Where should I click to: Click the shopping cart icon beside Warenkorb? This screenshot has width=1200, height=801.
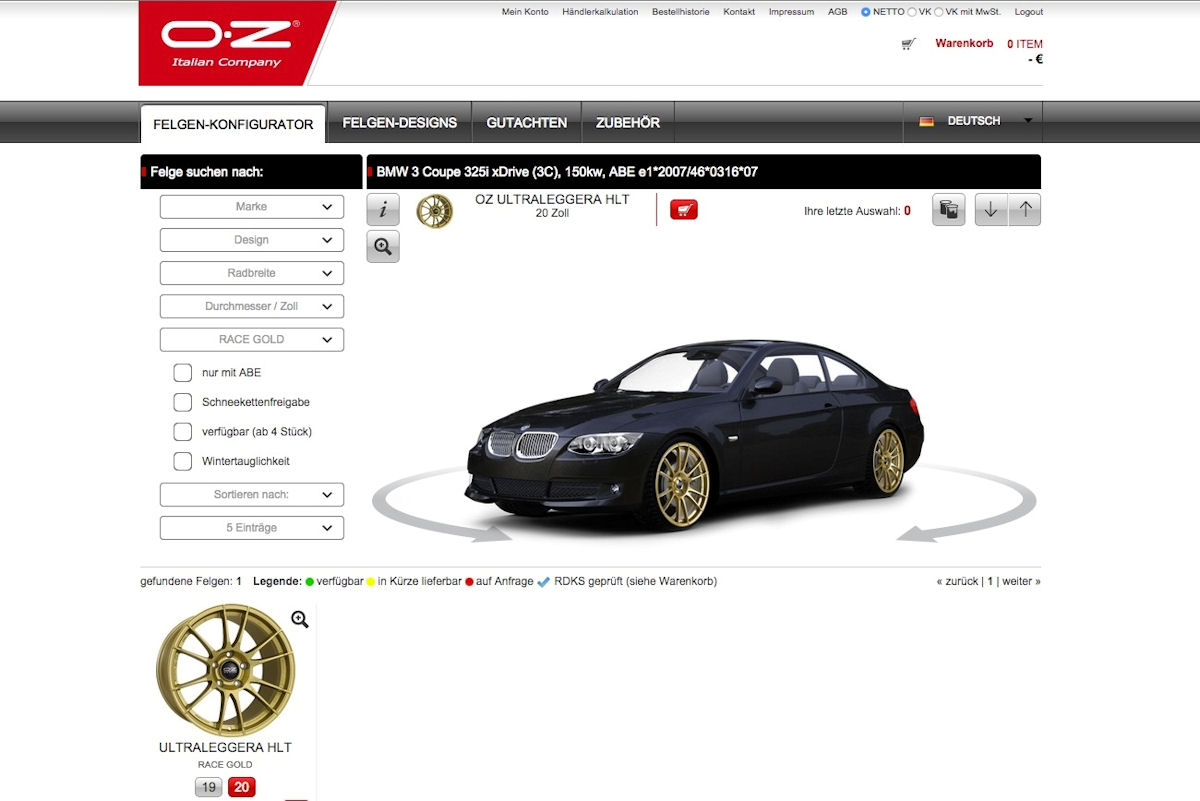[908, 44]
